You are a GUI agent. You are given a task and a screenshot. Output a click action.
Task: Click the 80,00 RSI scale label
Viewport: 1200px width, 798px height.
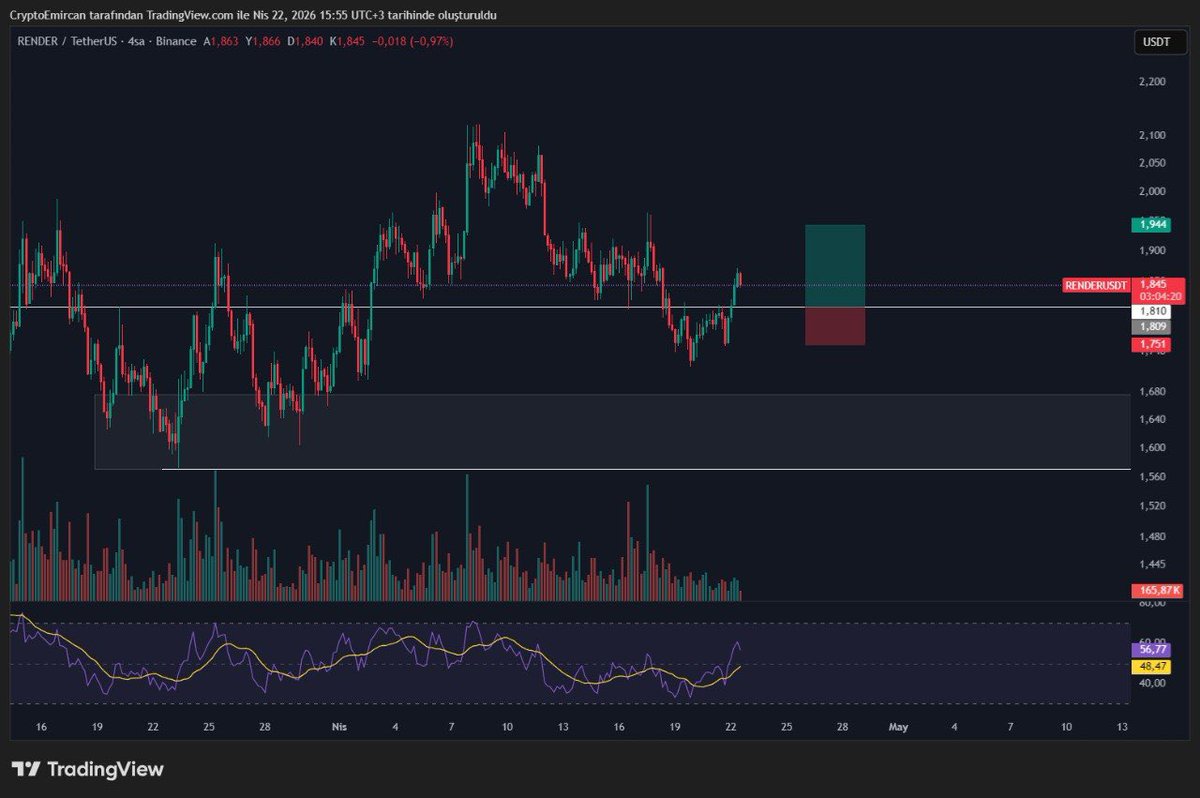[x=1151, y=604]
